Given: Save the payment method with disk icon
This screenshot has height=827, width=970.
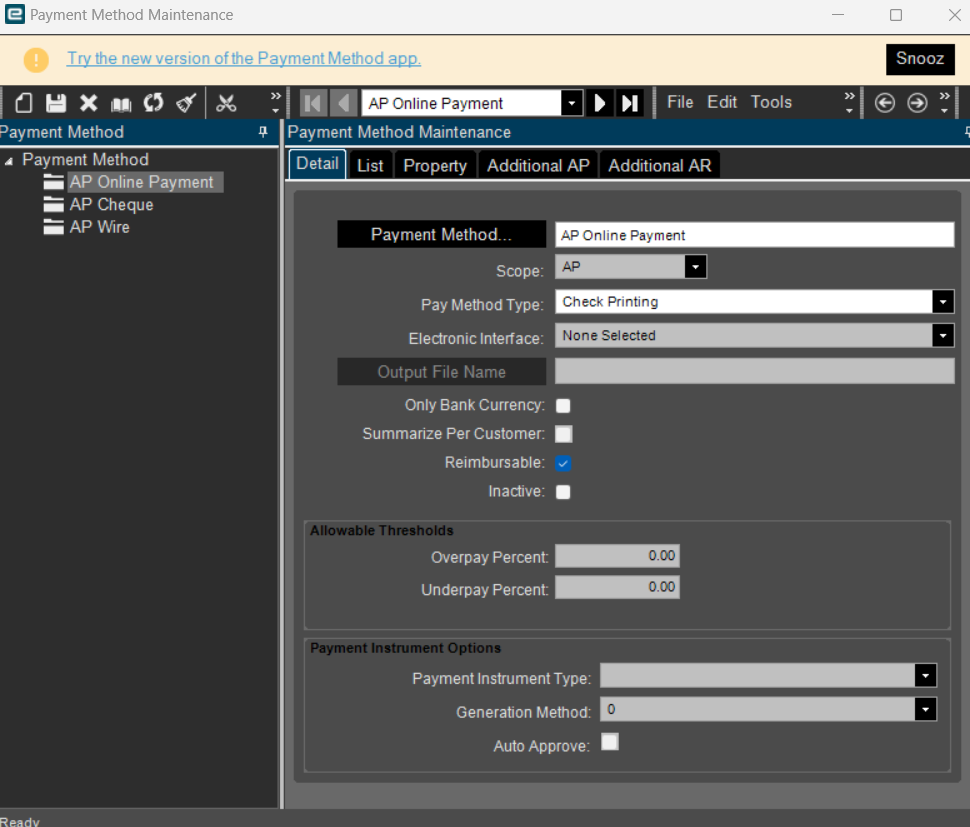Looking at the screenshot, I should [x=56, y=103].
